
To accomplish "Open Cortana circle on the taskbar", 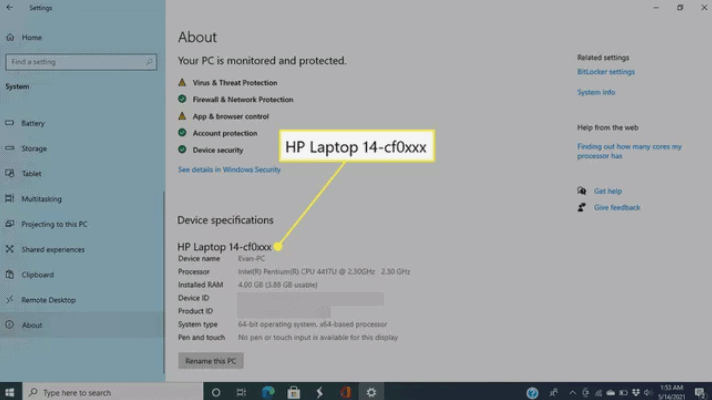I will 216,392.
